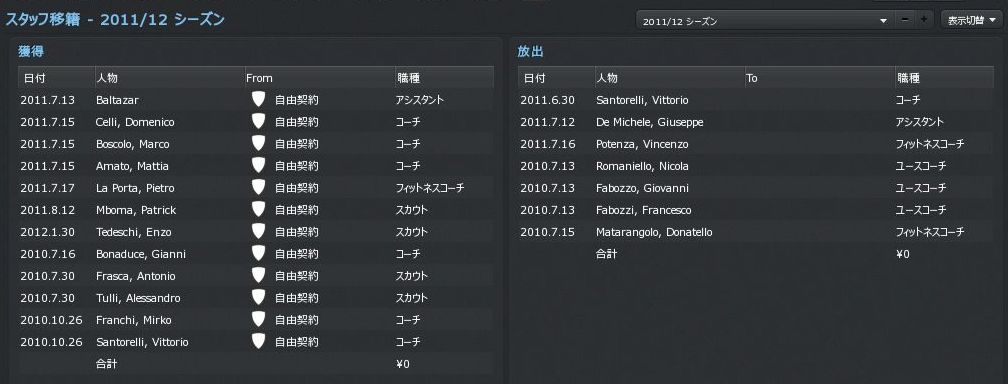Click the shield icon for La Porta, Pietro
This screenshot has width=1008, height=384.
(x=258, y=188)
